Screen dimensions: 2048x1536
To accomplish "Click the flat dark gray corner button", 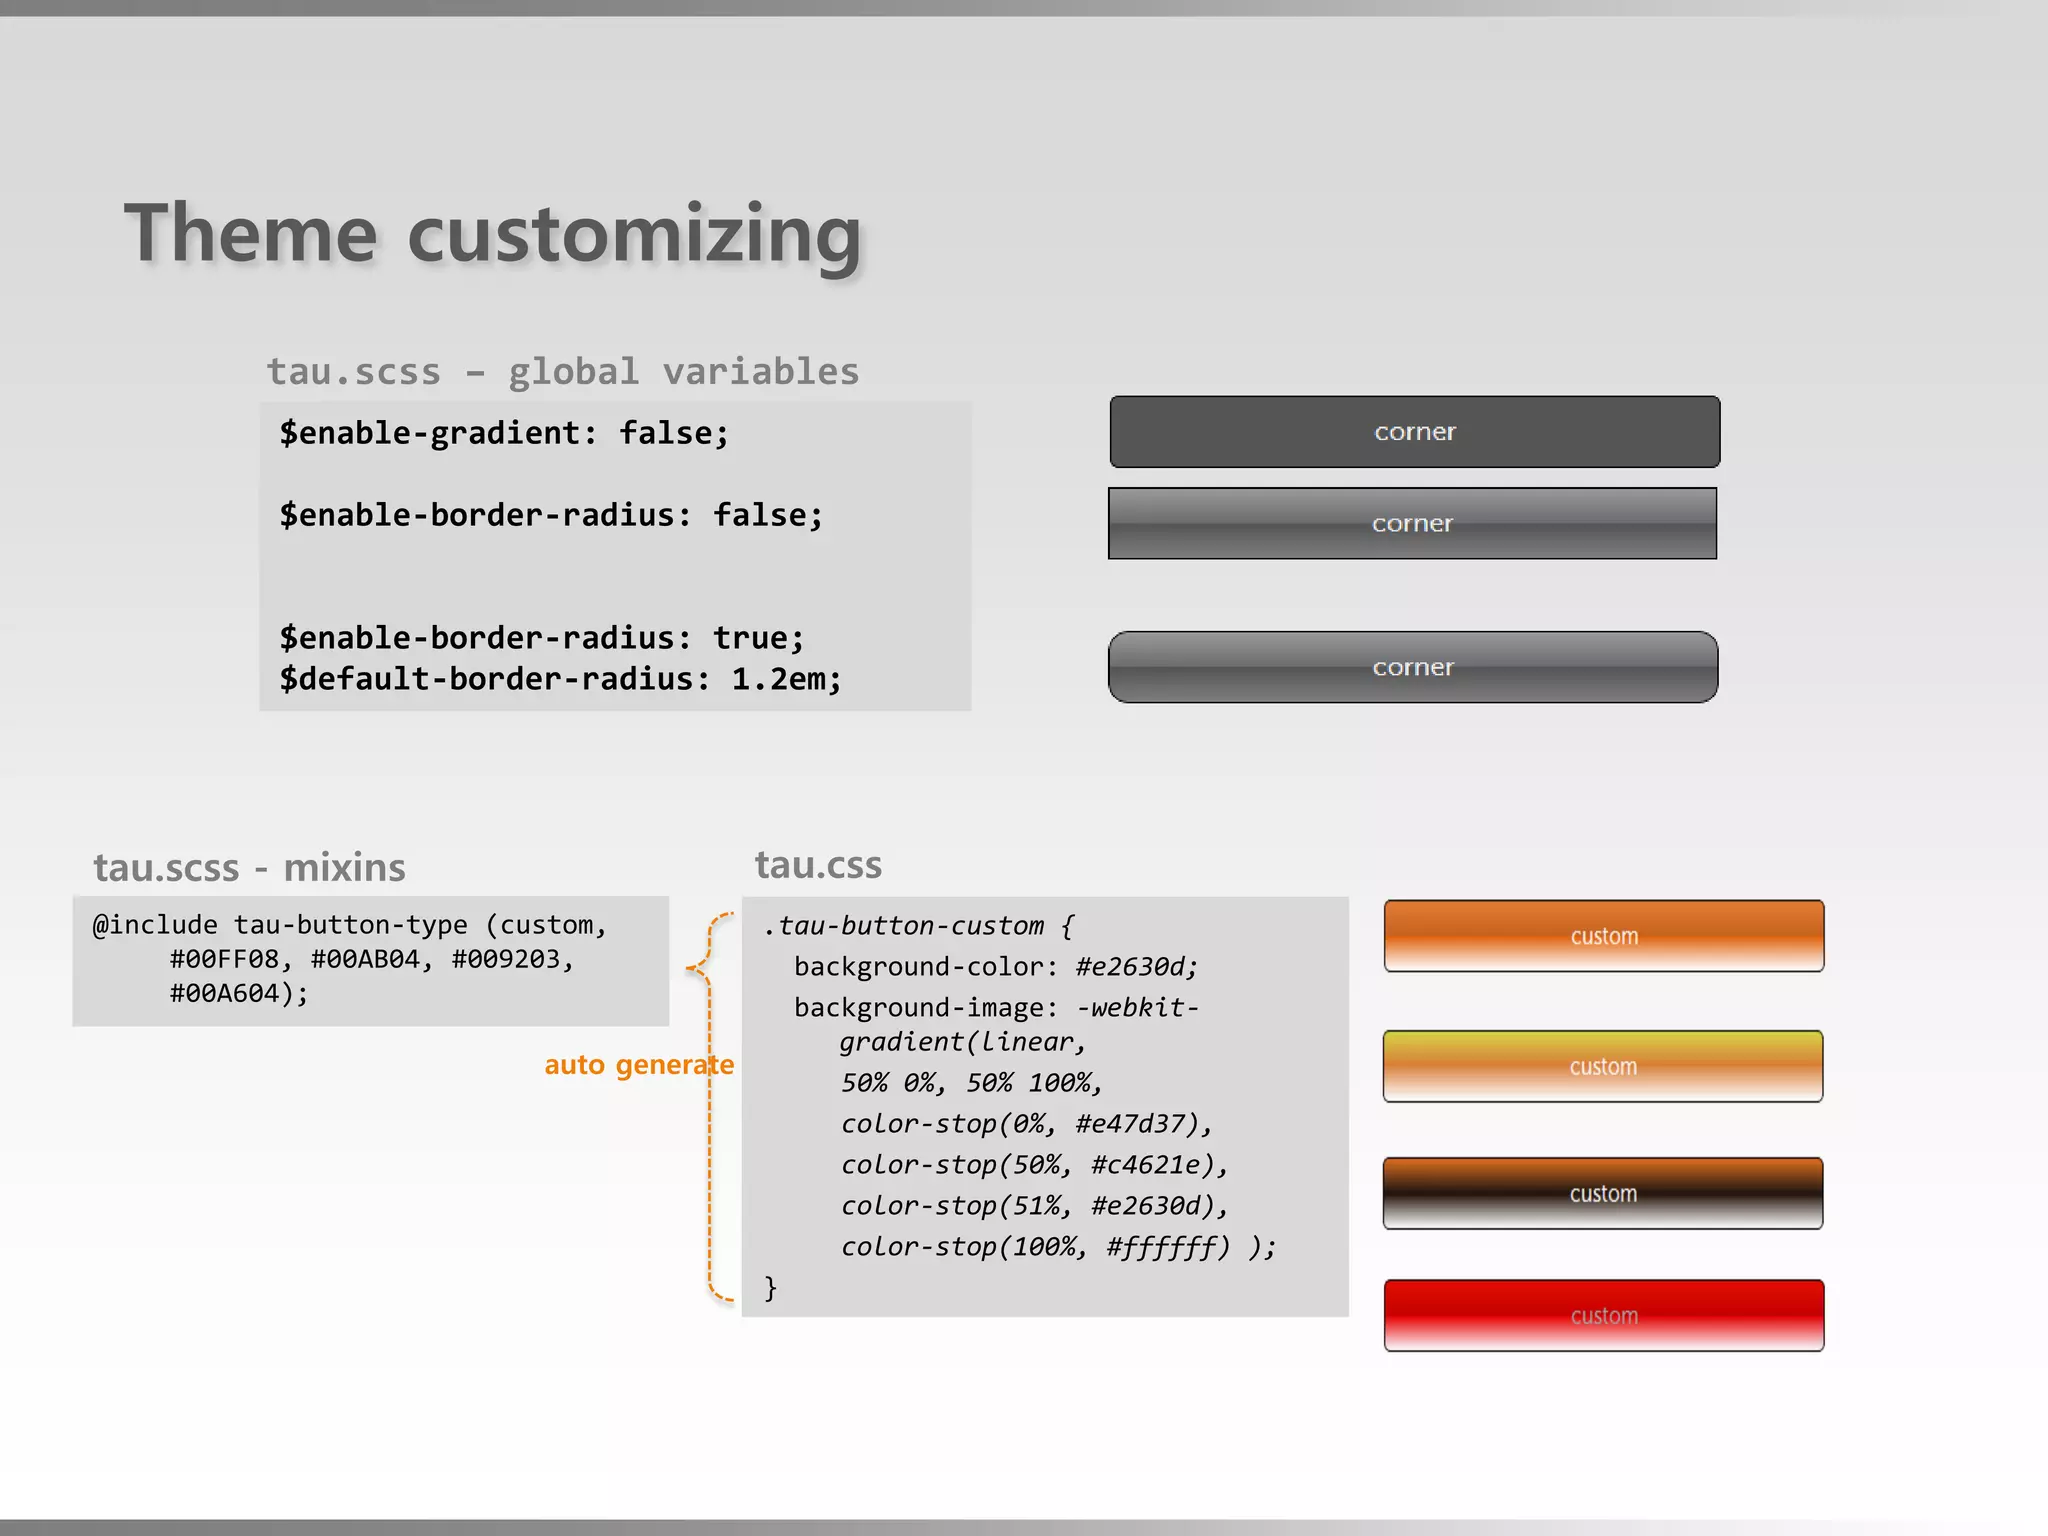I will pos(1414,432).
